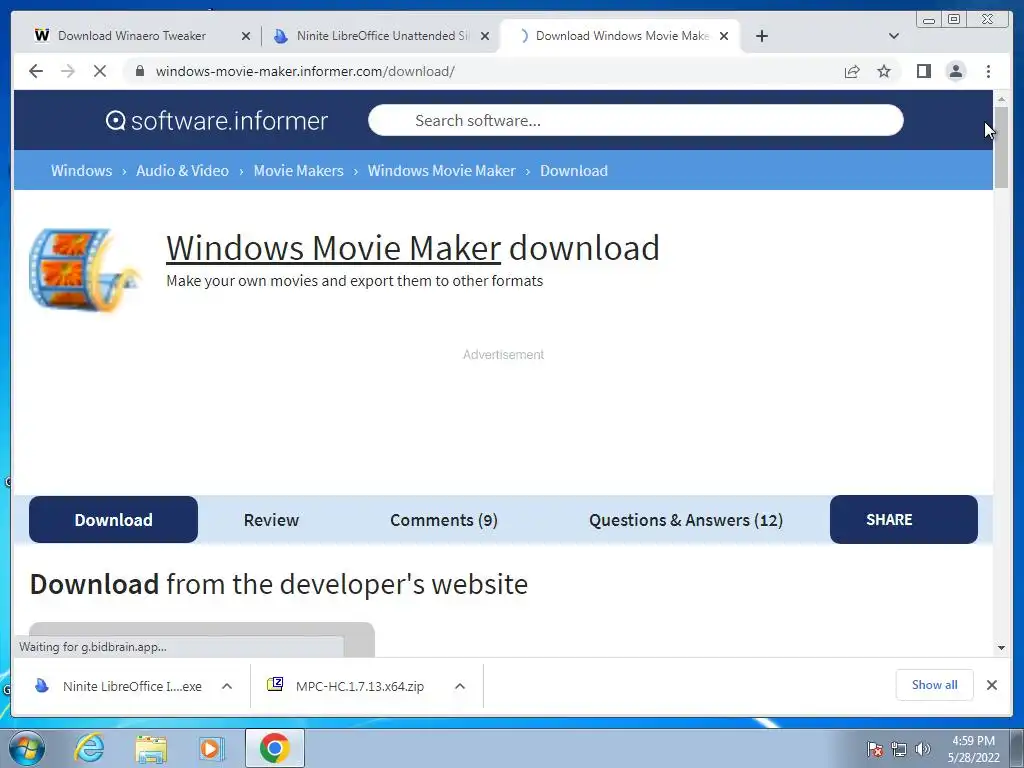Viewport: 1024px width, 768px height.
Task: Open the Windows breadcrumb link
Action: click(82, 171)
